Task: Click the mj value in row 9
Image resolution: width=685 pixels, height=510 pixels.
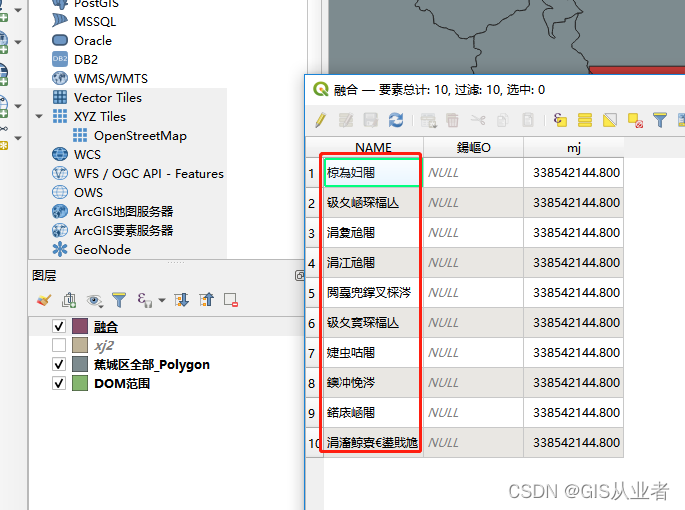Action: (x=574, y=413)
